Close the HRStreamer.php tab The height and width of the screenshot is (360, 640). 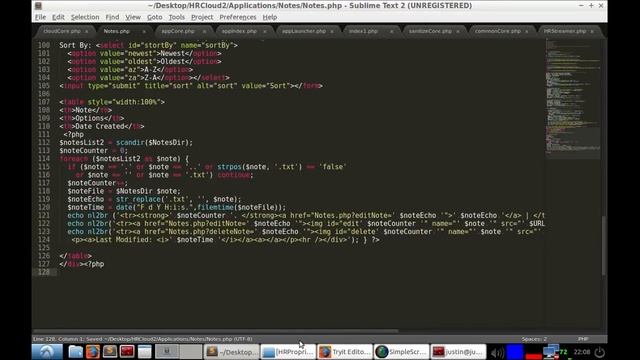pos(592,31)
